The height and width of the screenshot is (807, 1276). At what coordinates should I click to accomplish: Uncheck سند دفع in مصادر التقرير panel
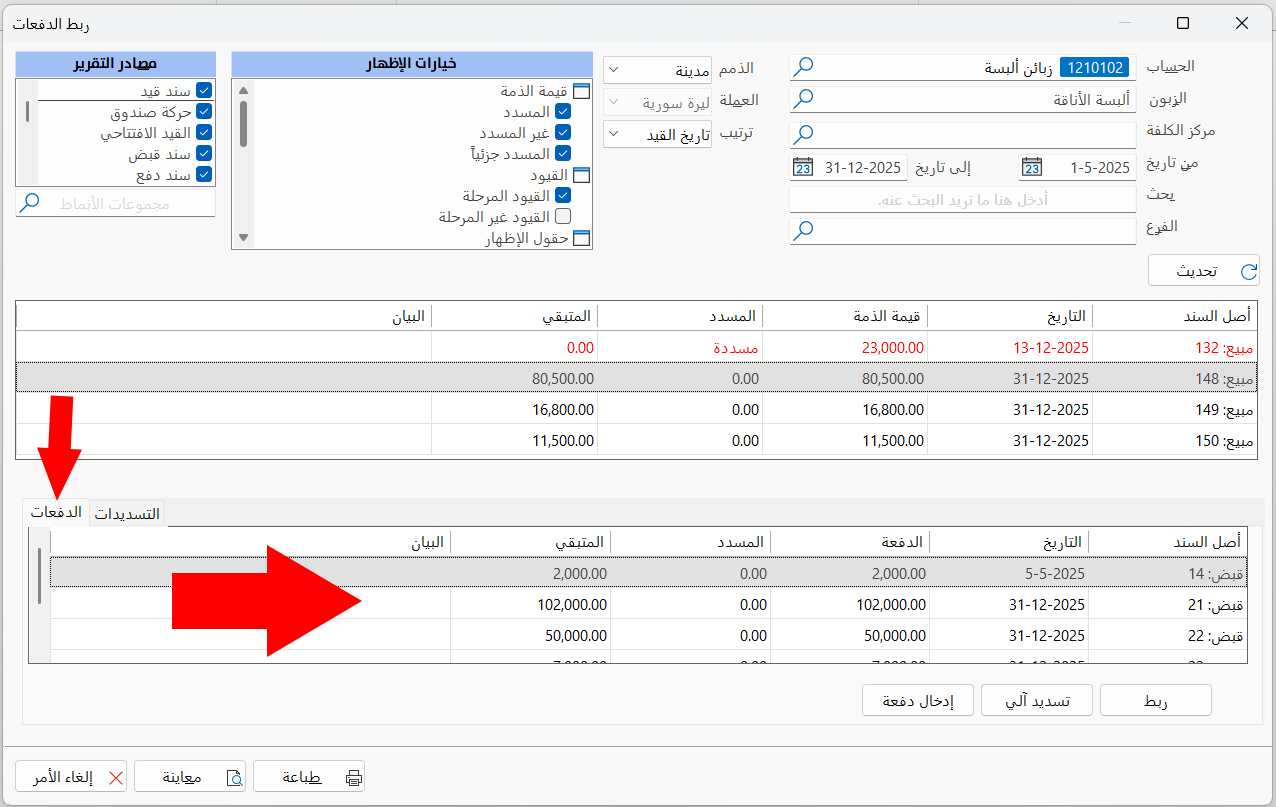click(x=205, y=175)
